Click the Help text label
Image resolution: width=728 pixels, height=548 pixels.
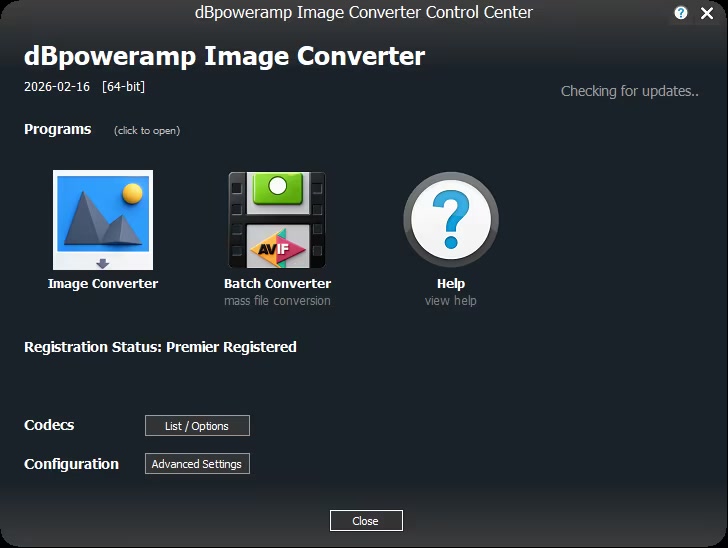click(x=450, y=284)
